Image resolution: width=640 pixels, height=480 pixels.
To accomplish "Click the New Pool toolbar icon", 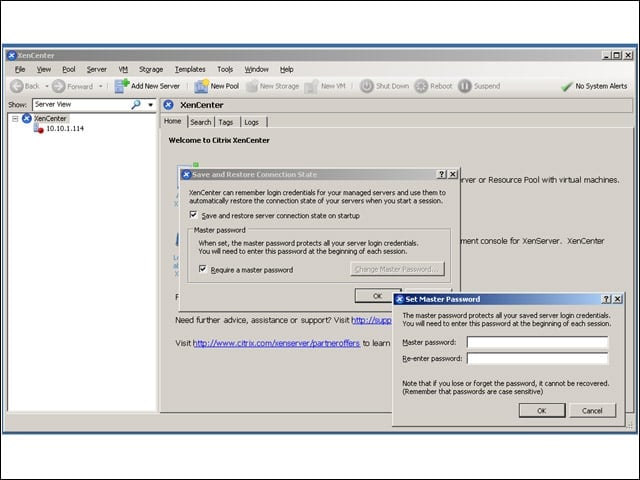I will pos(201,86).
